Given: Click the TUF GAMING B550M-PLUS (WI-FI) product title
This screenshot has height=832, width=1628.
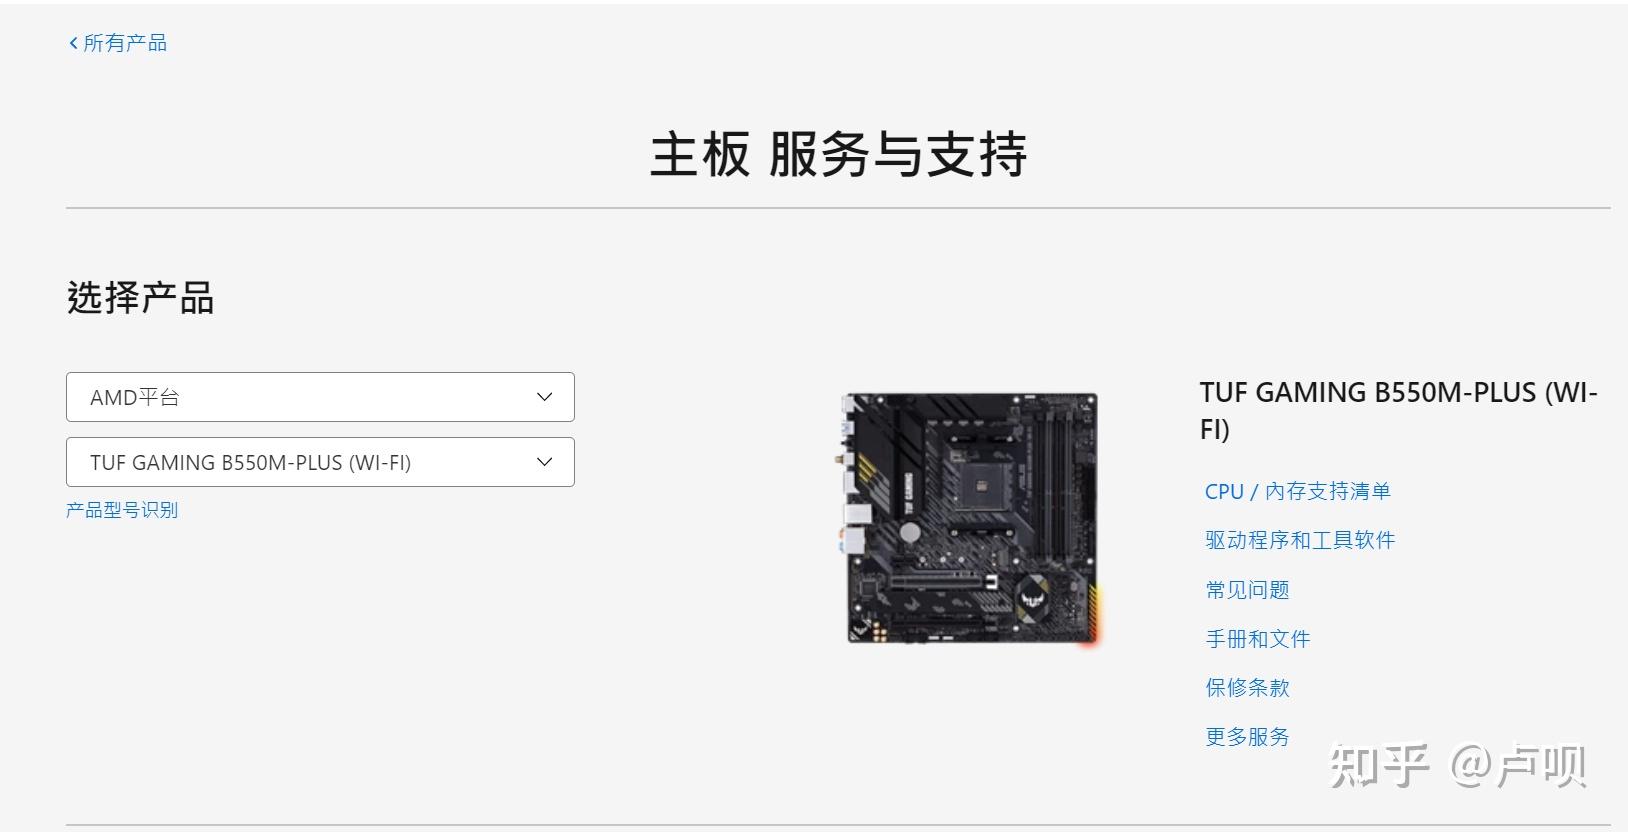Looking at the screenshot, I should tap(1398, 411).
